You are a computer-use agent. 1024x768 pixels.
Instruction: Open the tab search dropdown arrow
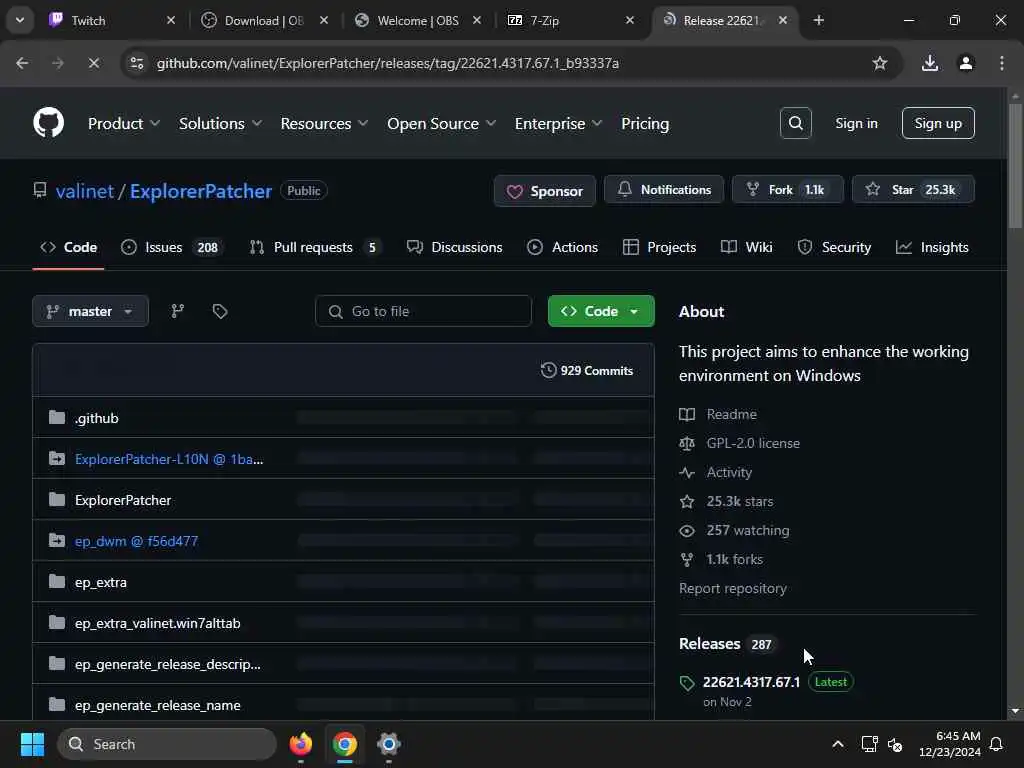click(x=20, y=20)
